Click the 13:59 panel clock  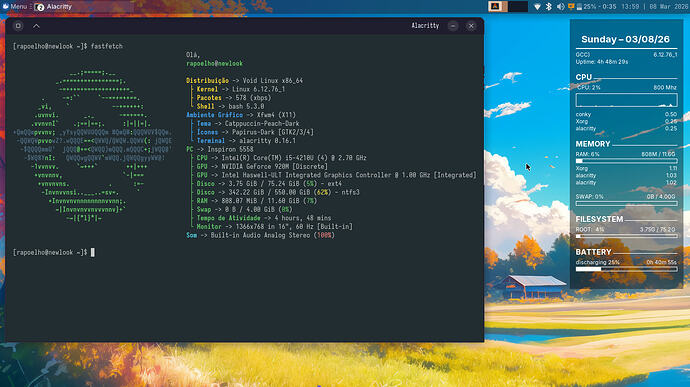tap(630, 7)
